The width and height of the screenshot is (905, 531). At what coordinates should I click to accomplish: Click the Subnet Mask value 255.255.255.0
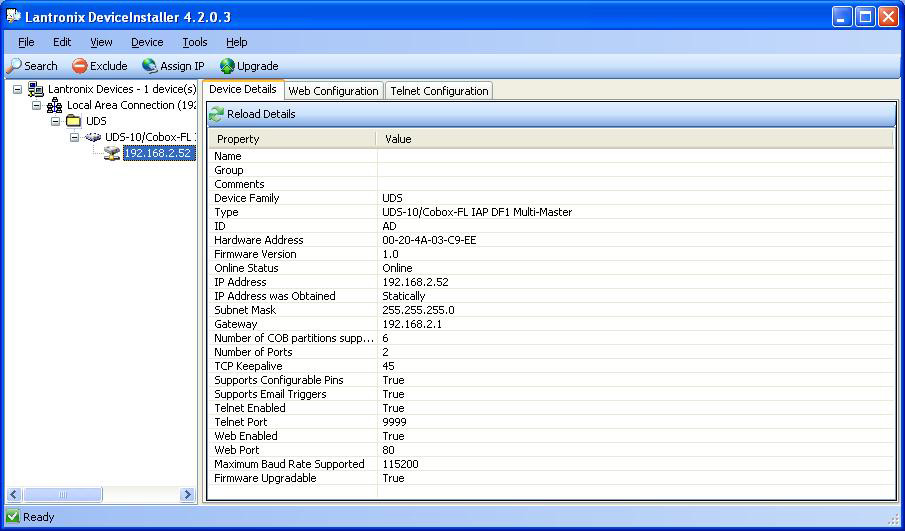tap(418, 310)
